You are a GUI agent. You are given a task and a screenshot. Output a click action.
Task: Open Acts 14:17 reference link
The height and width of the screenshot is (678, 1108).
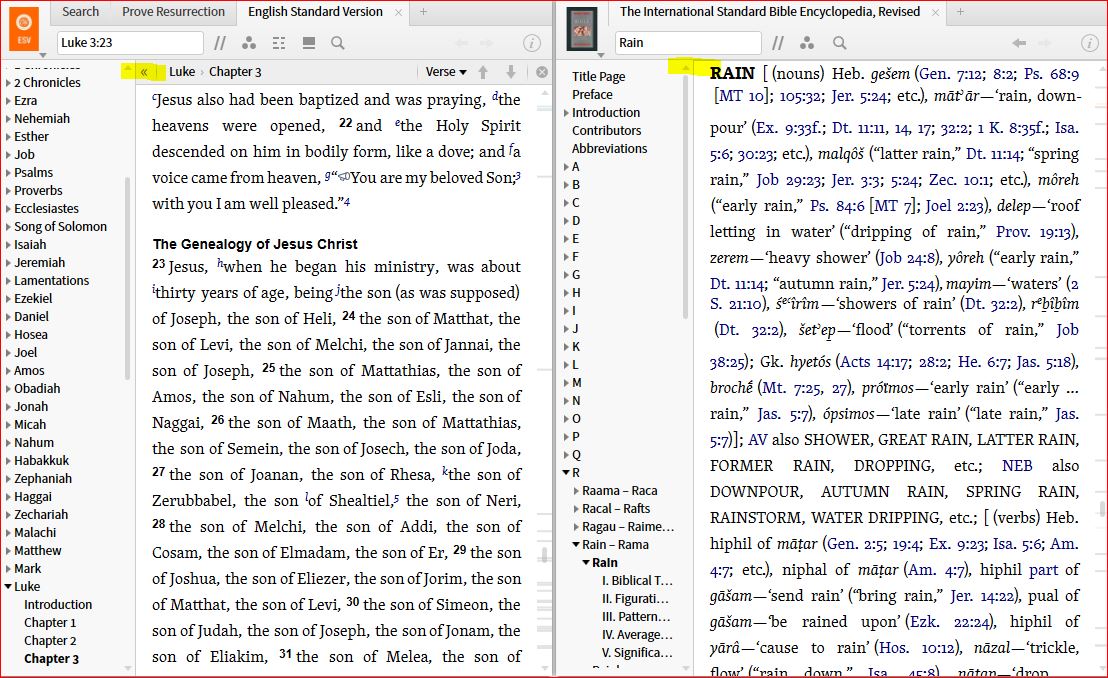(x=873, y=362)
